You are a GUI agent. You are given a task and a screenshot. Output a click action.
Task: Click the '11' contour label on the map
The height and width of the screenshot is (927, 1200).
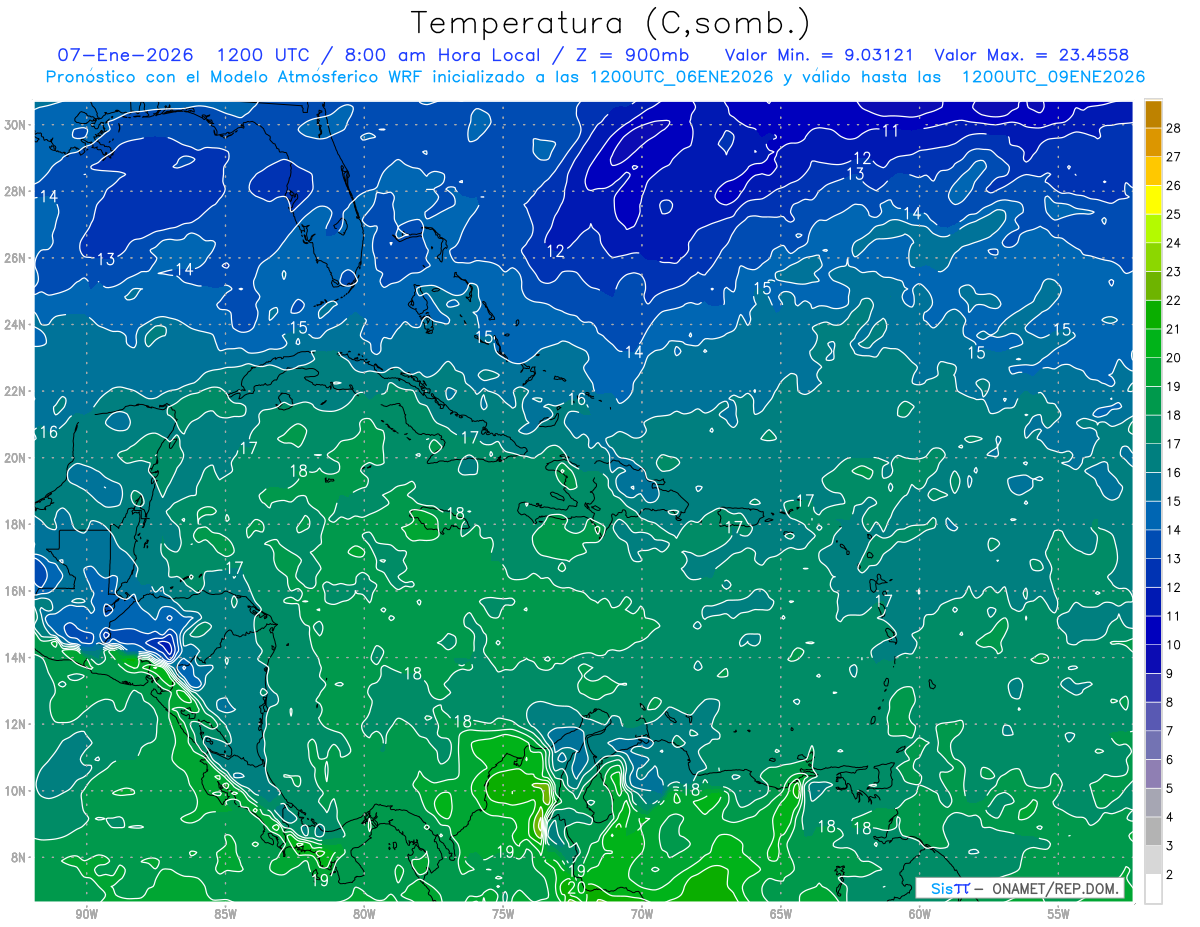click(x=890, y=131)
